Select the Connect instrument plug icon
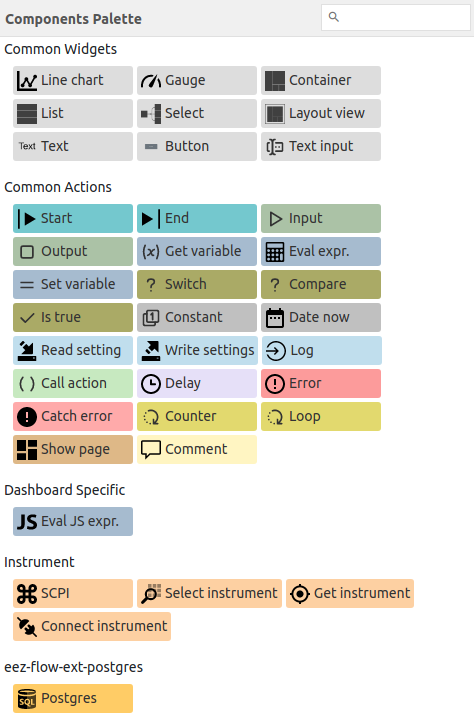The height and width of the screenshot is (728, 474). click(27, 627)
